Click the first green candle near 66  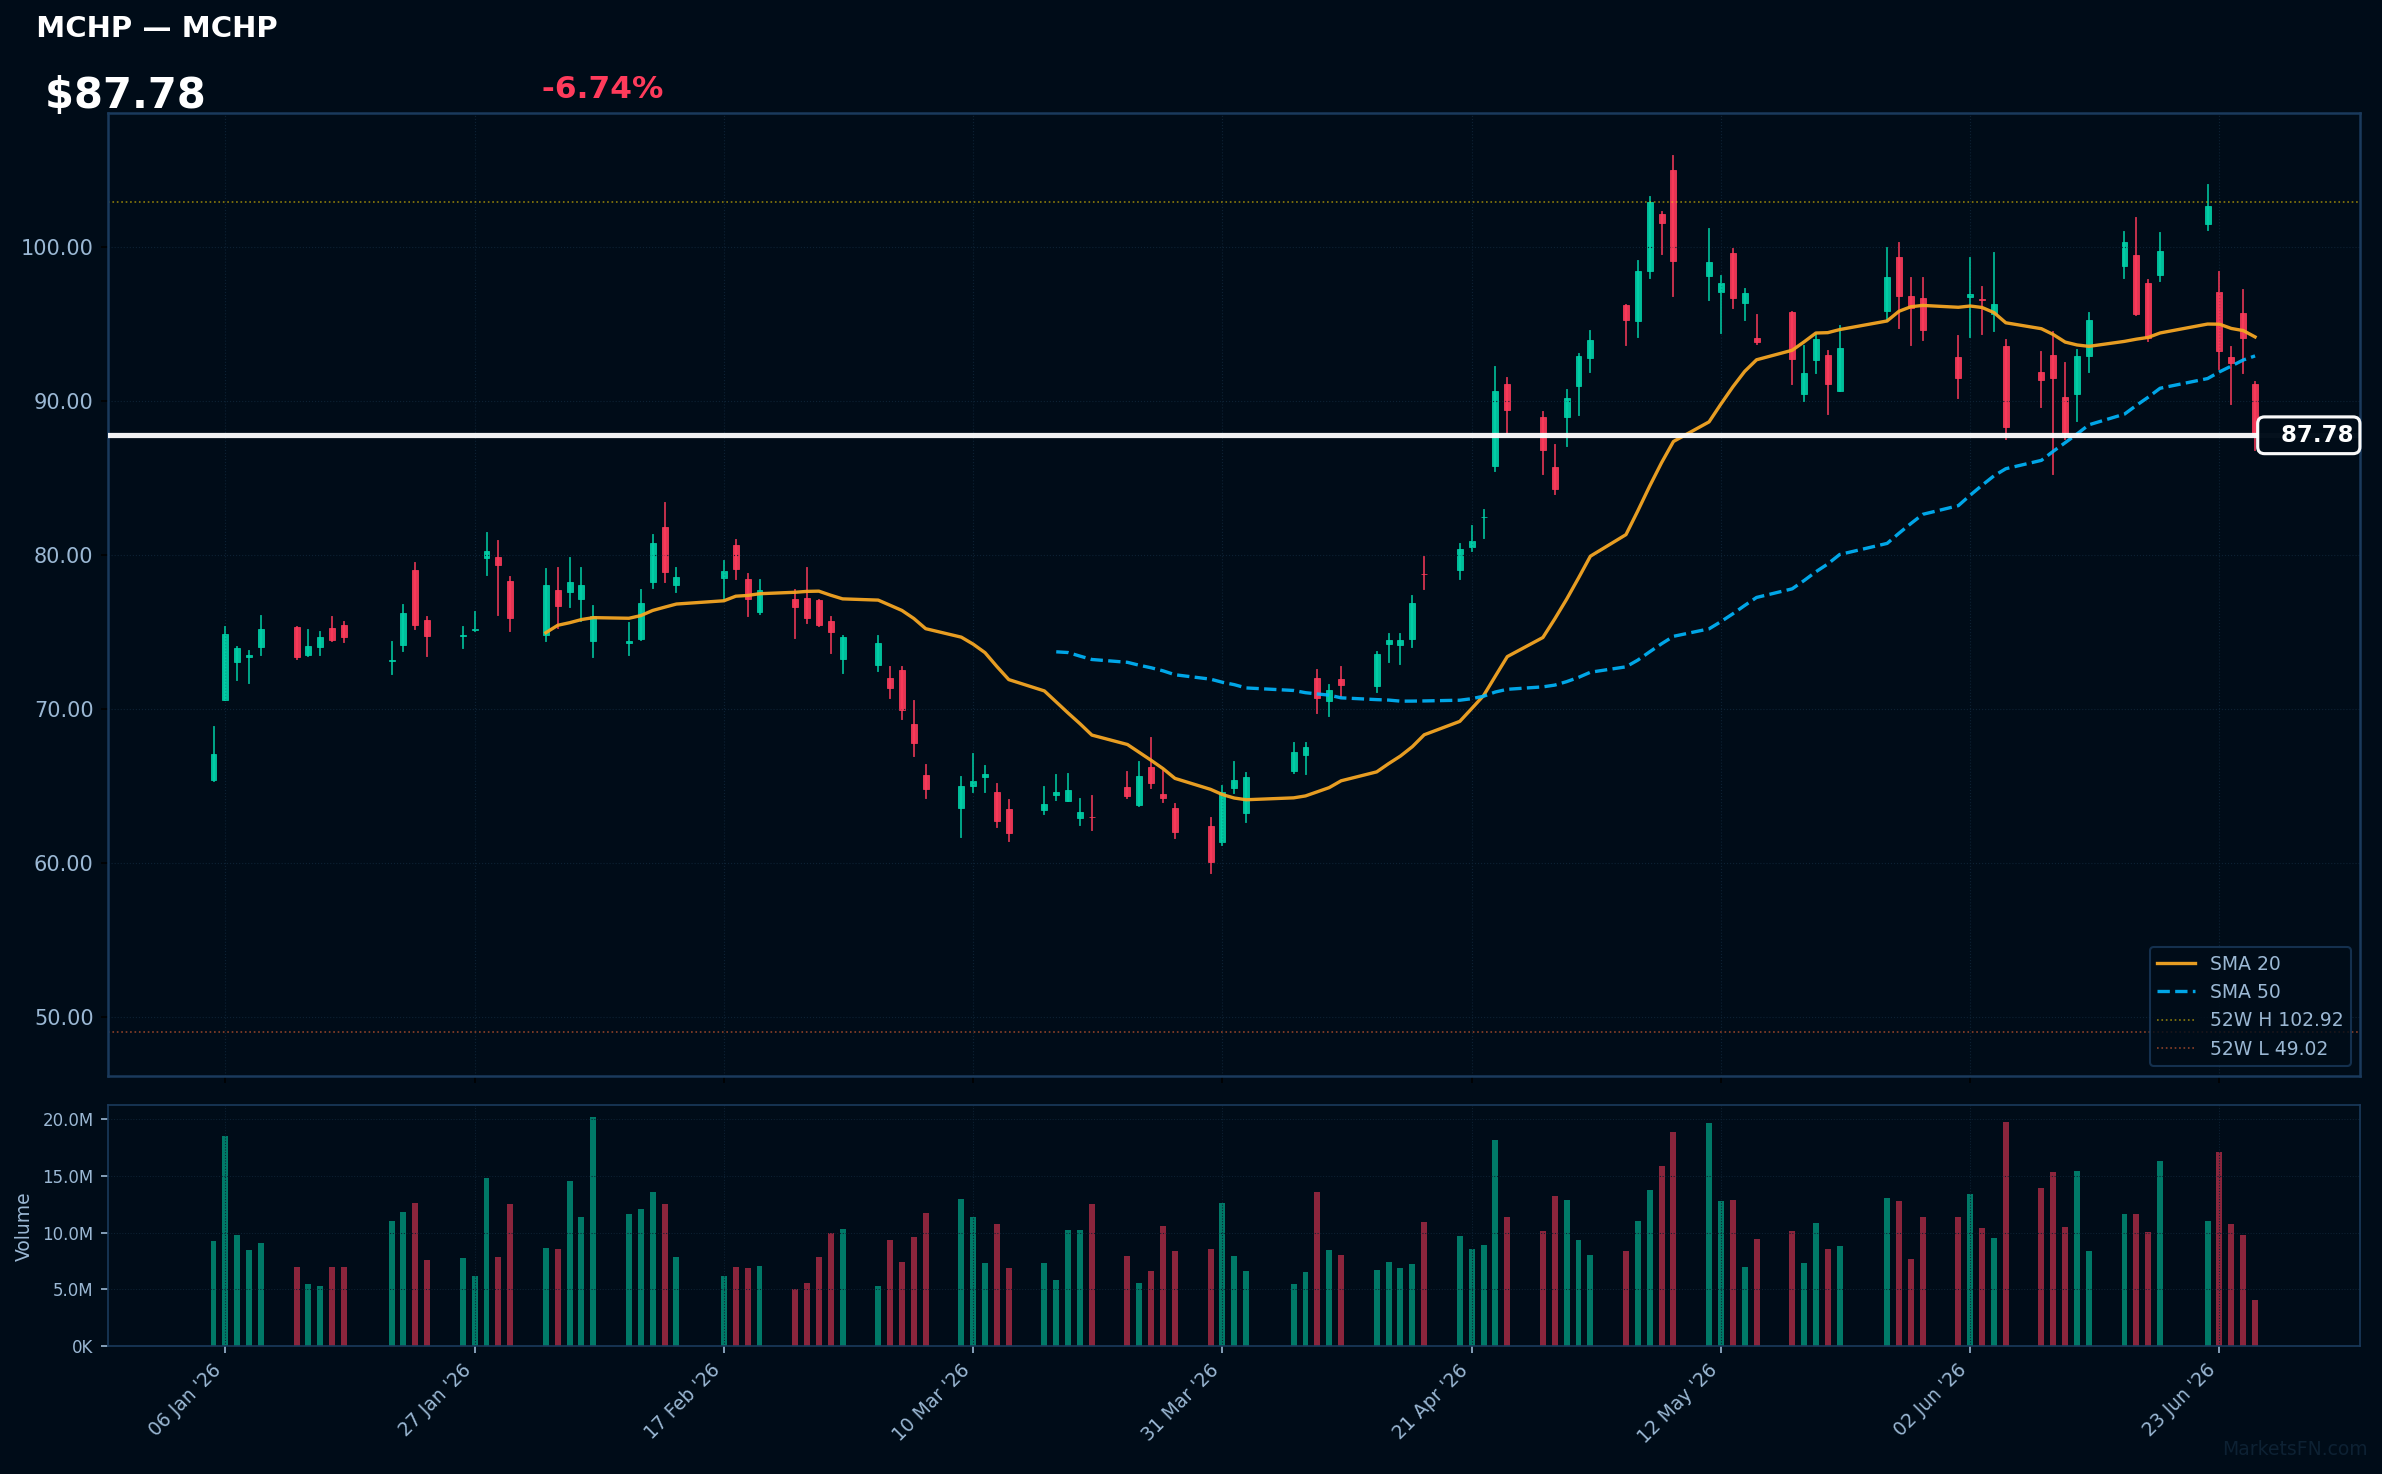pyautogui.click(x=214, y=766)
